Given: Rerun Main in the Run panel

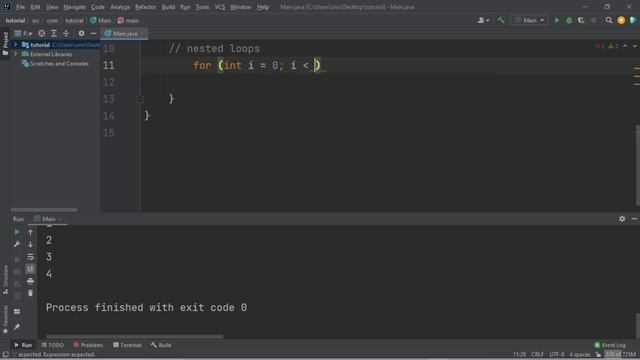Looking at the screenshot, I should (x=17, y=232).
